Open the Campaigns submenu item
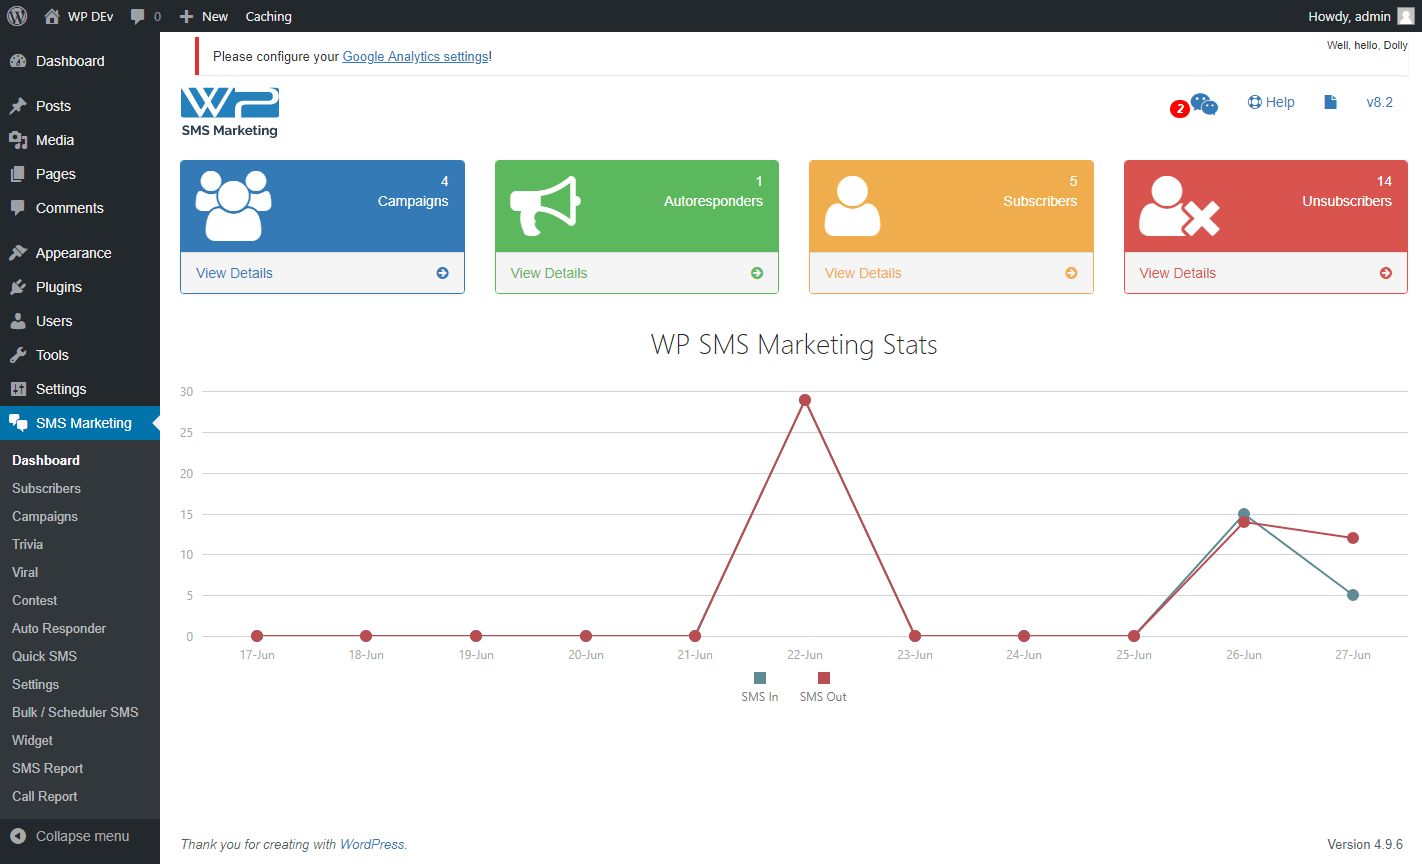The height and width of the screenshot is (864, 1422). (45, 516)
